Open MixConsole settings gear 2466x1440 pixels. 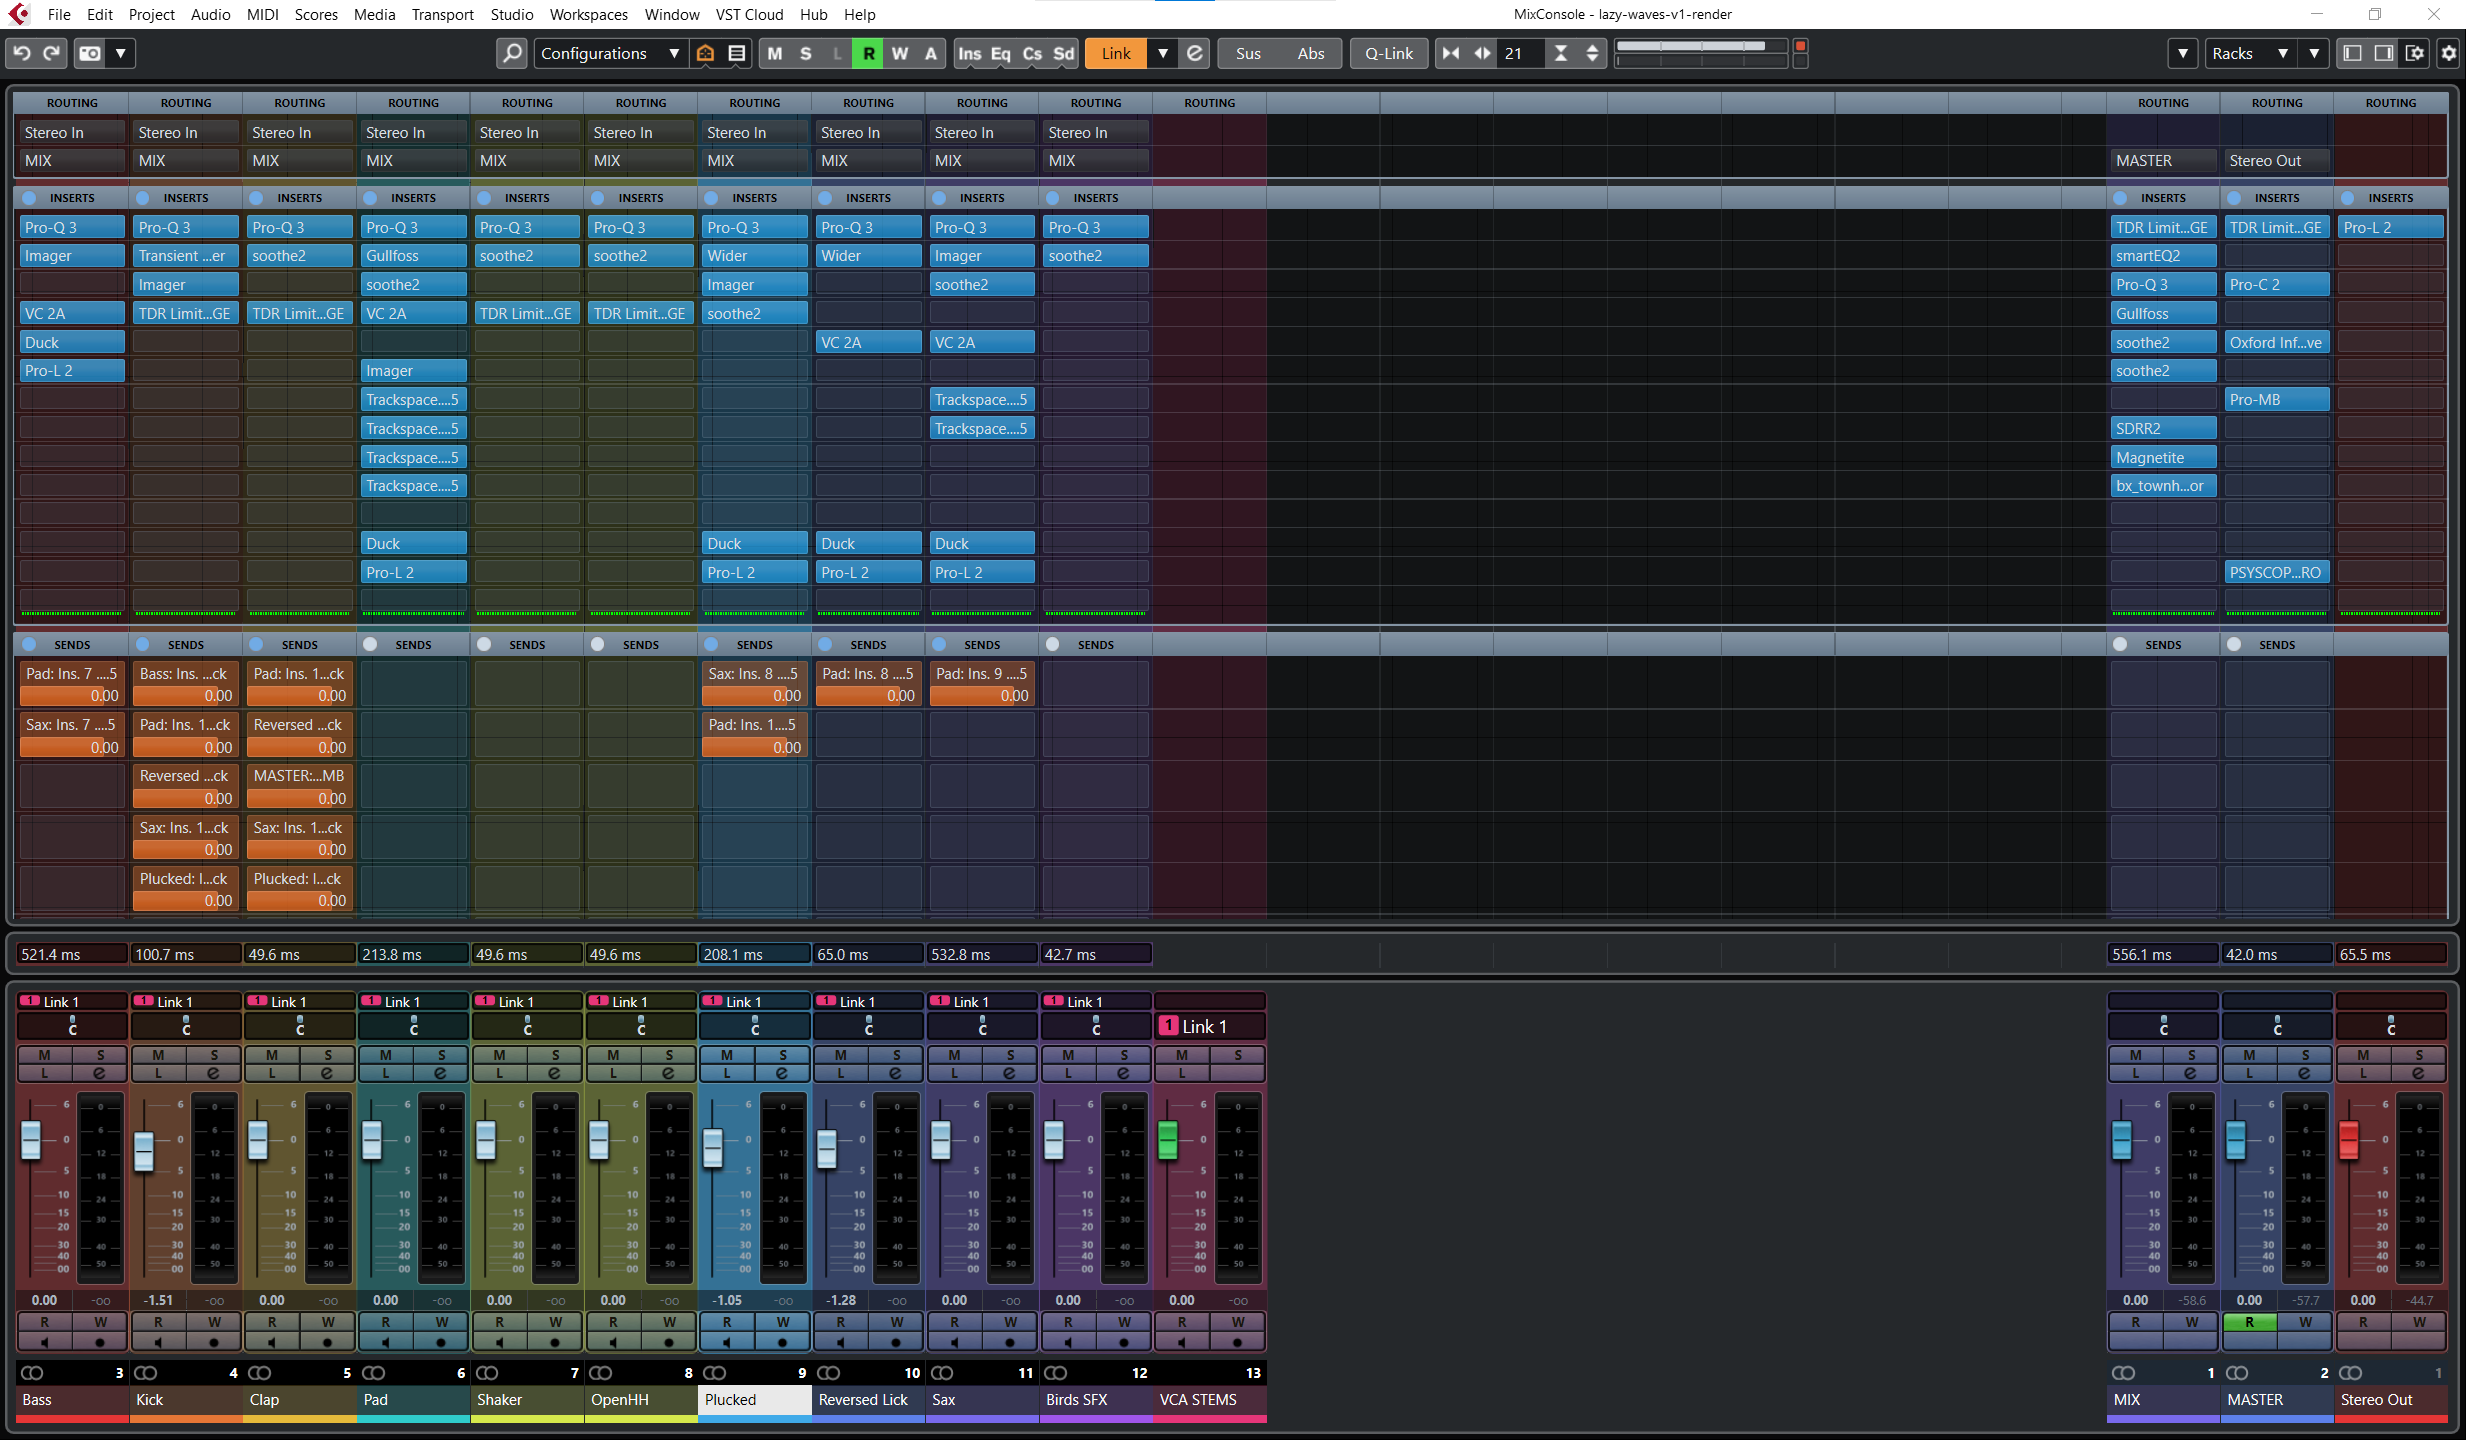point(2448,53)
